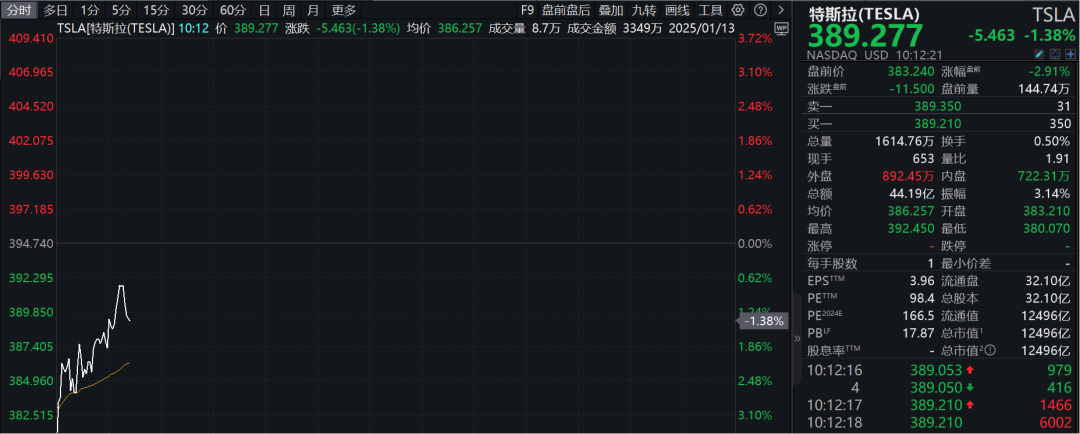This screenshot has width=1080, height=434.
Task: Click the 振幅 value 3.14%
Action: click(1053, 194)
